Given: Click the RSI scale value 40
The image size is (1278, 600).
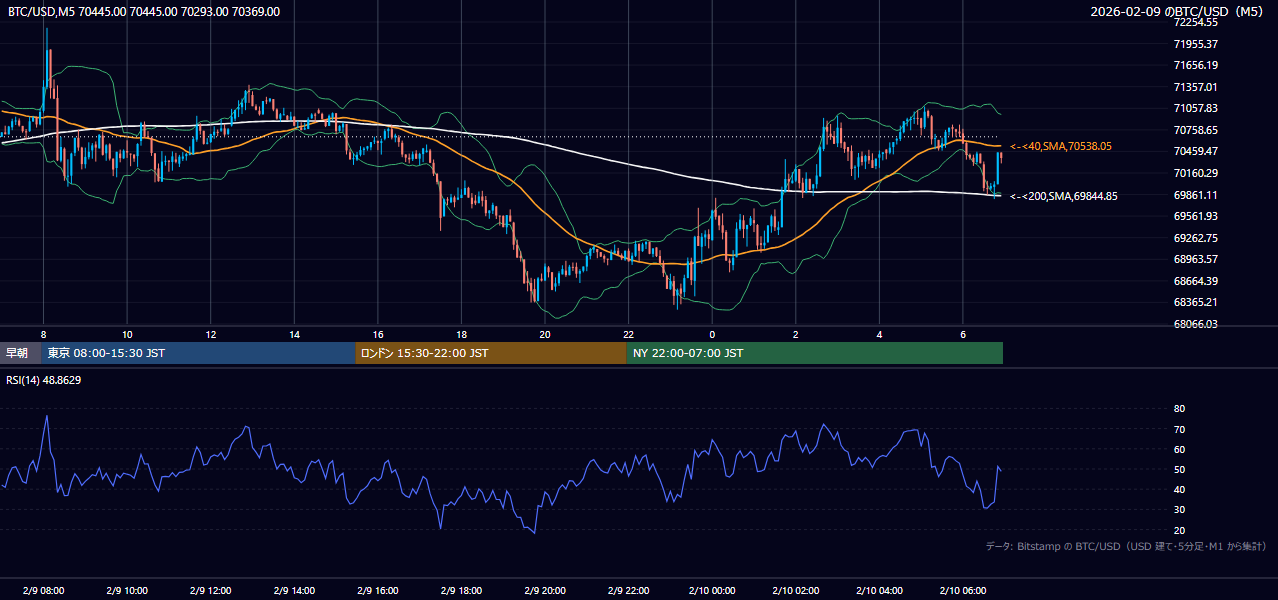Looking at the screenshot, I should coord(1179,489).
